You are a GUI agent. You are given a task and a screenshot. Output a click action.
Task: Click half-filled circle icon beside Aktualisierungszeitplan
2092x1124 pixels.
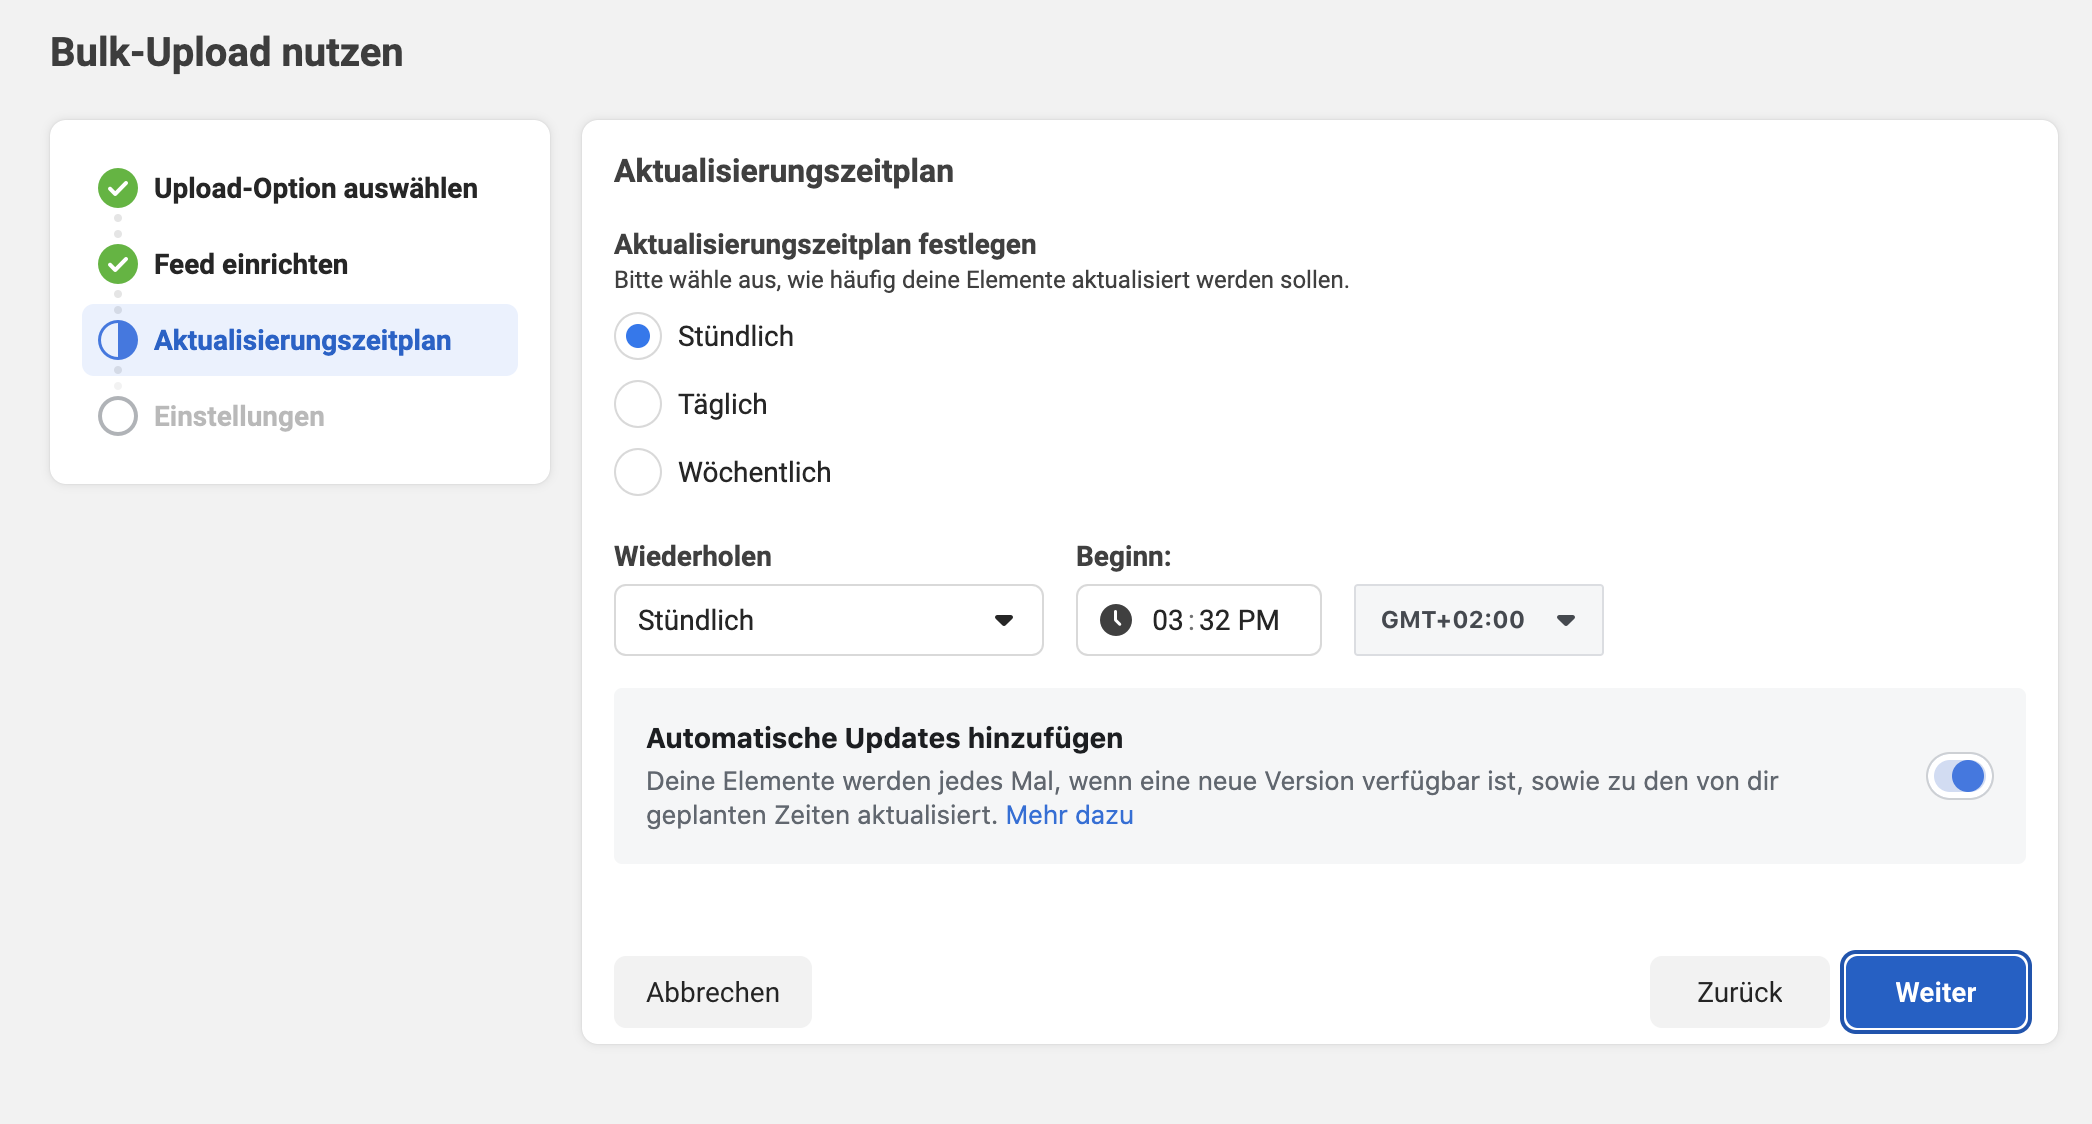coord(118,340)
